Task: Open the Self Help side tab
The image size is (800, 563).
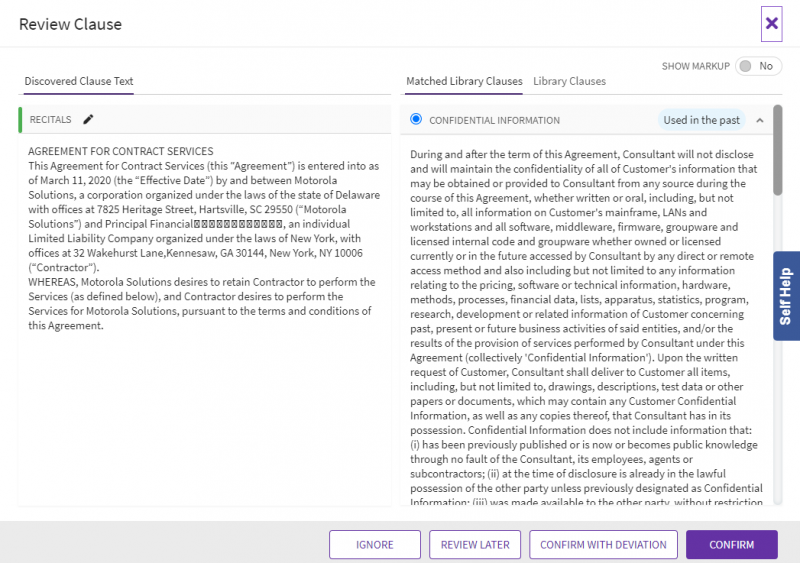Action: 786,296
